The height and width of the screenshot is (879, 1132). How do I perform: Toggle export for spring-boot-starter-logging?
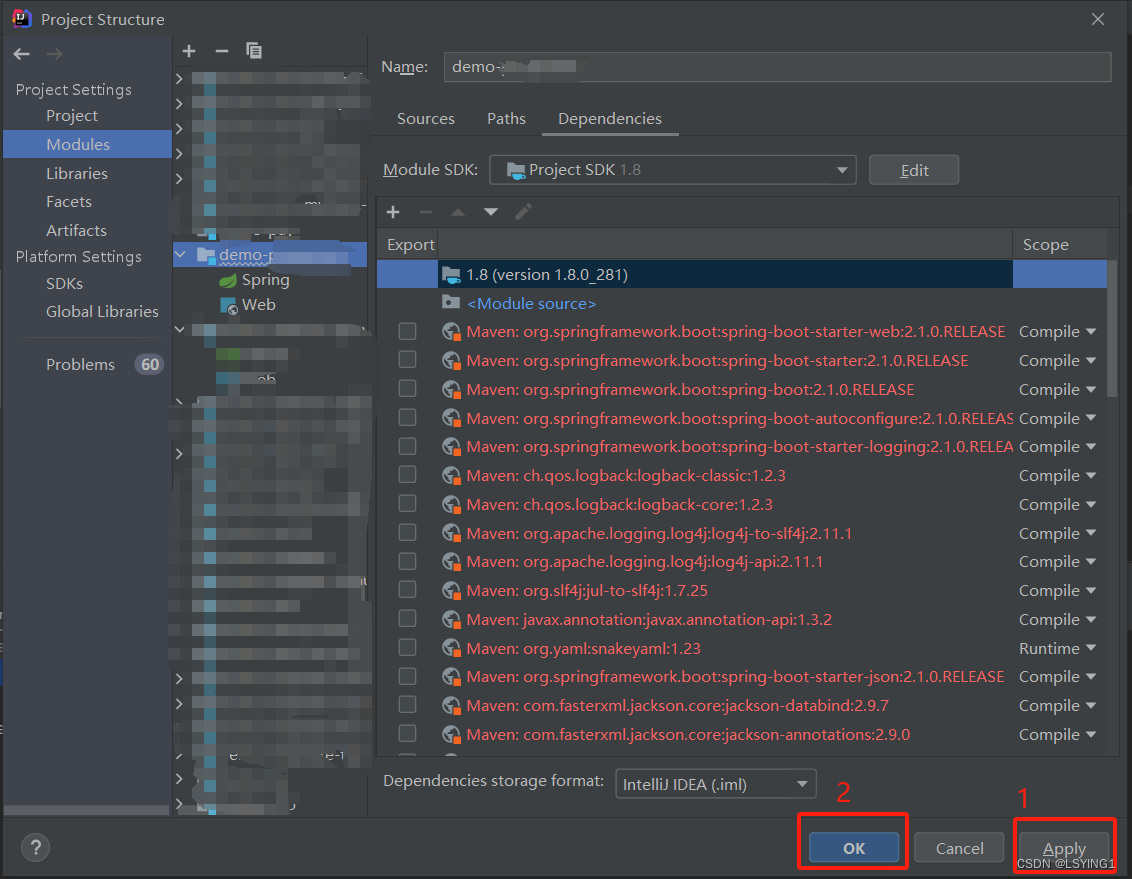407,446
